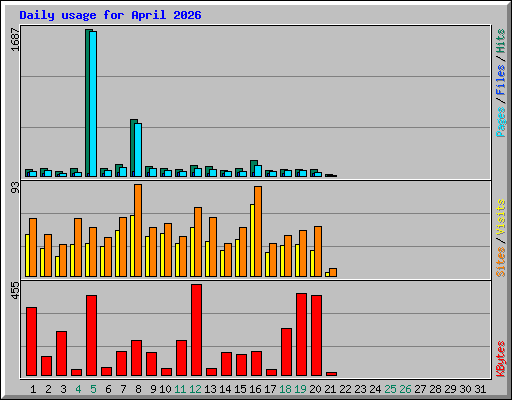Click the day 8 hits bar in top chart
This screenshot has height=400, width=512.
pos(133,148)
